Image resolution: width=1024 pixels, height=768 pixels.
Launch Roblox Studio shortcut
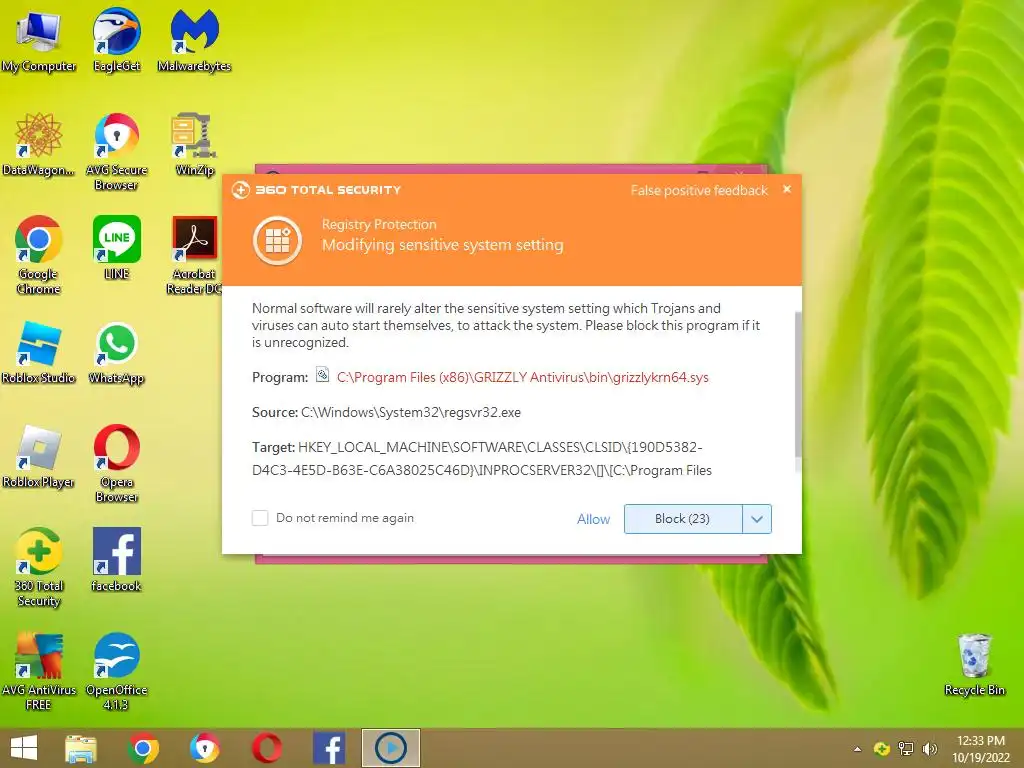coord(39,353)
